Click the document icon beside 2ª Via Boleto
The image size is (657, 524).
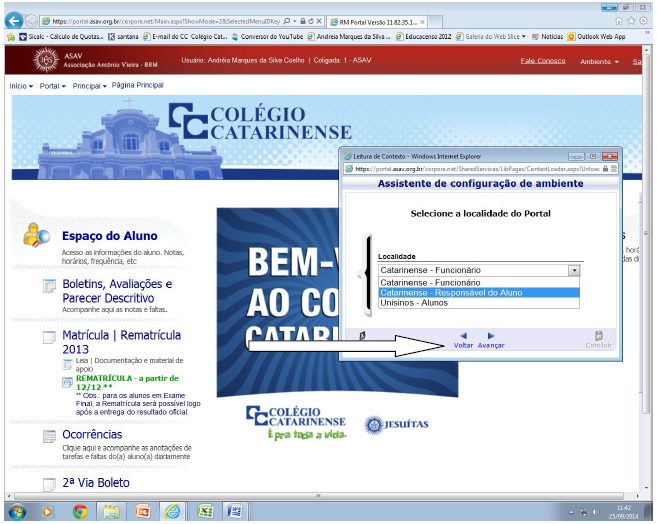tap(49, 484)
